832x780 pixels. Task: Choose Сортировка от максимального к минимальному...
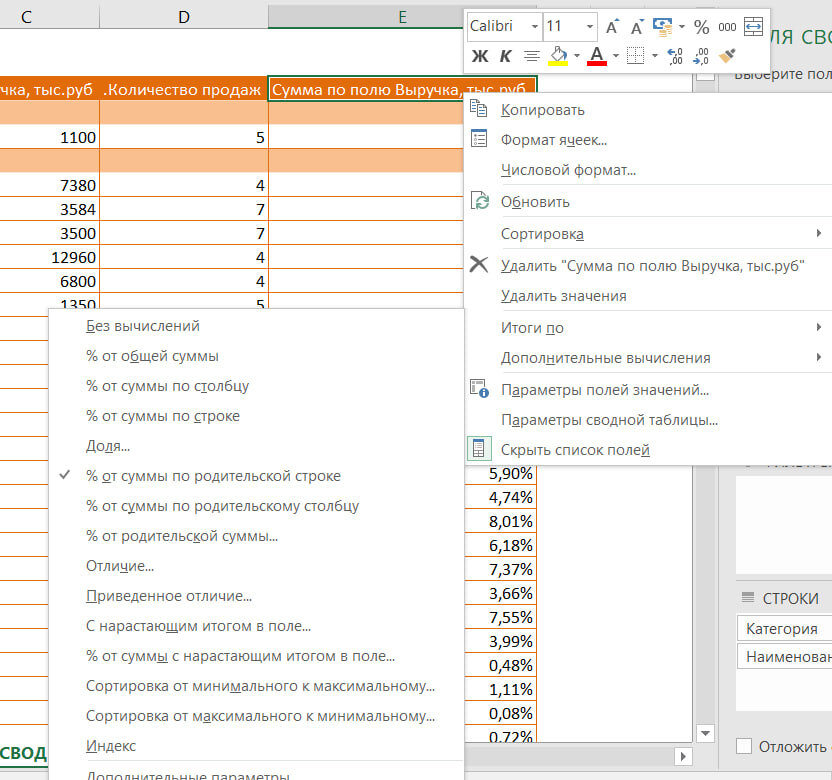261,716
